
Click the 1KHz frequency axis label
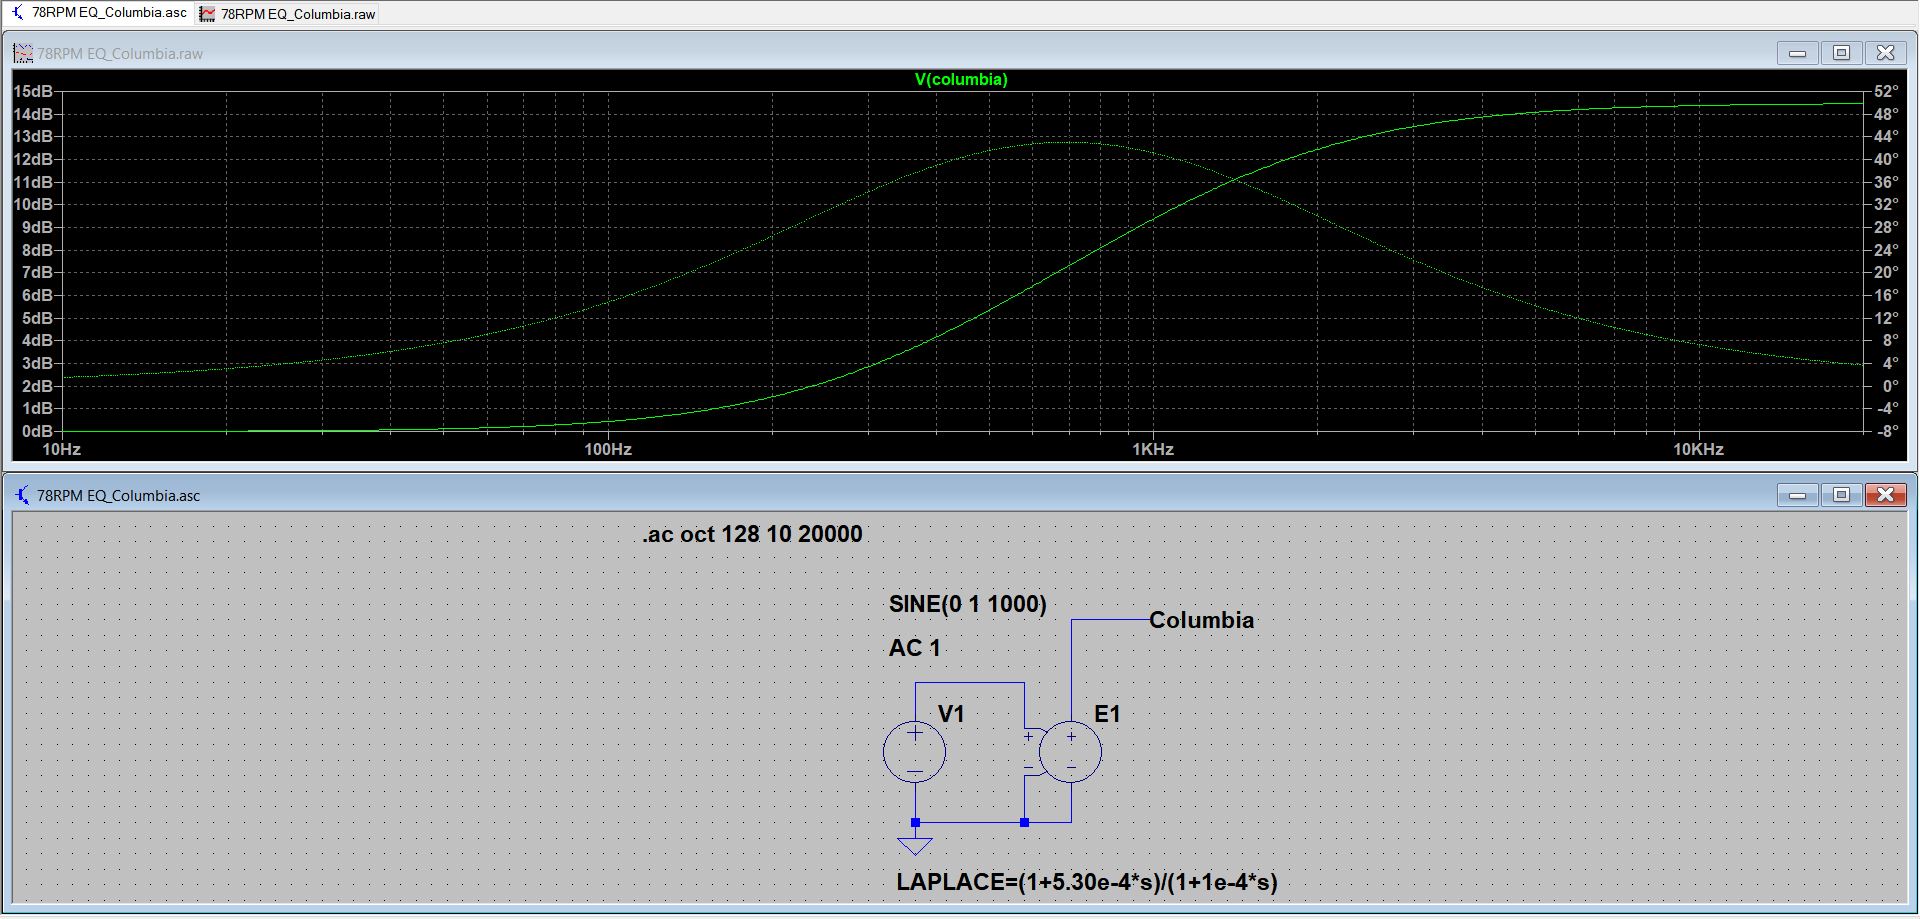point(1153,450)
